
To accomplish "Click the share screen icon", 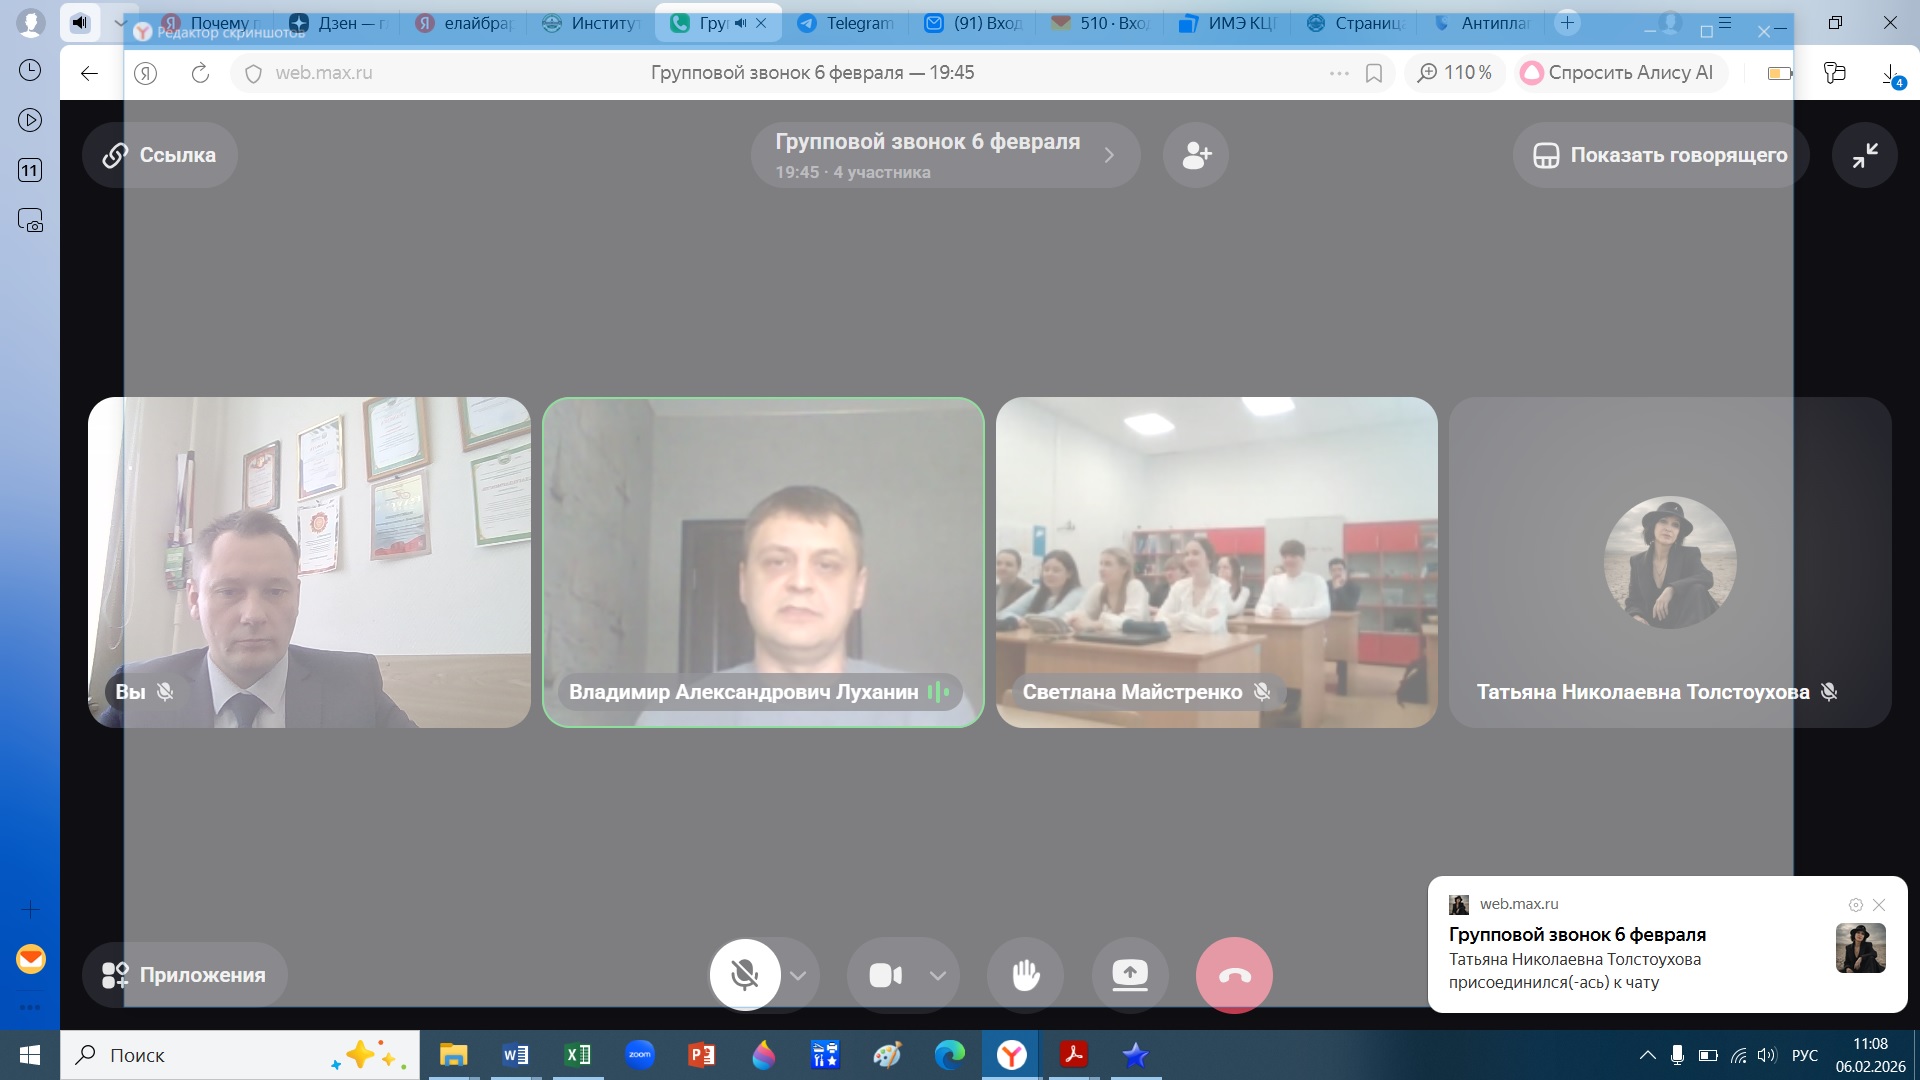I will tap(1130, 975).
